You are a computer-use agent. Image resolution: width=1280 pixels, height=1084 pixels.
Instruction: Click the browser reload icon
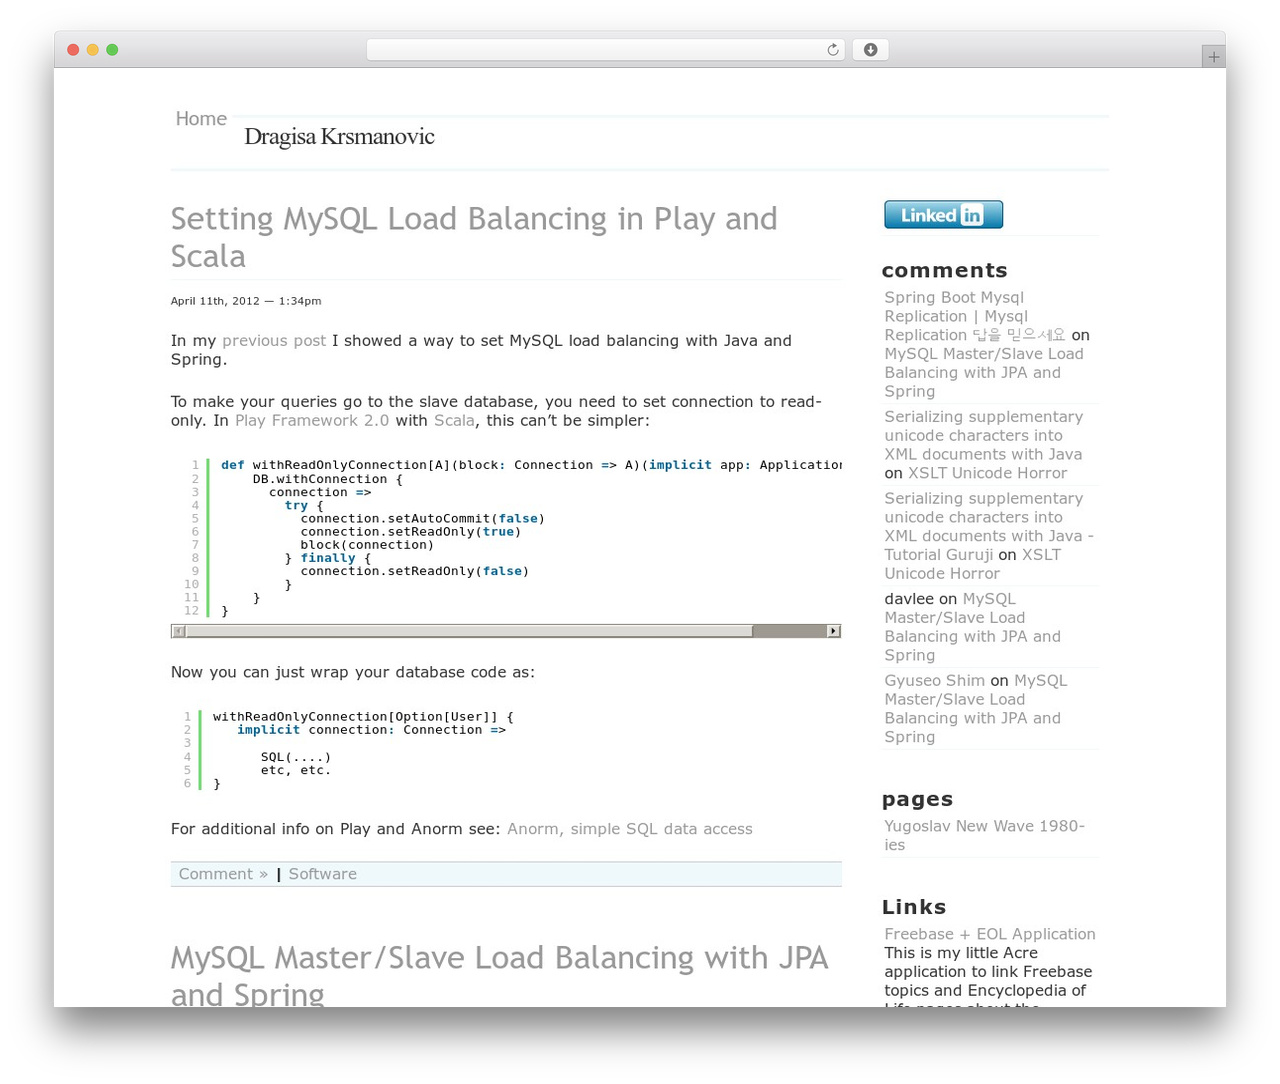coord(832,50)
